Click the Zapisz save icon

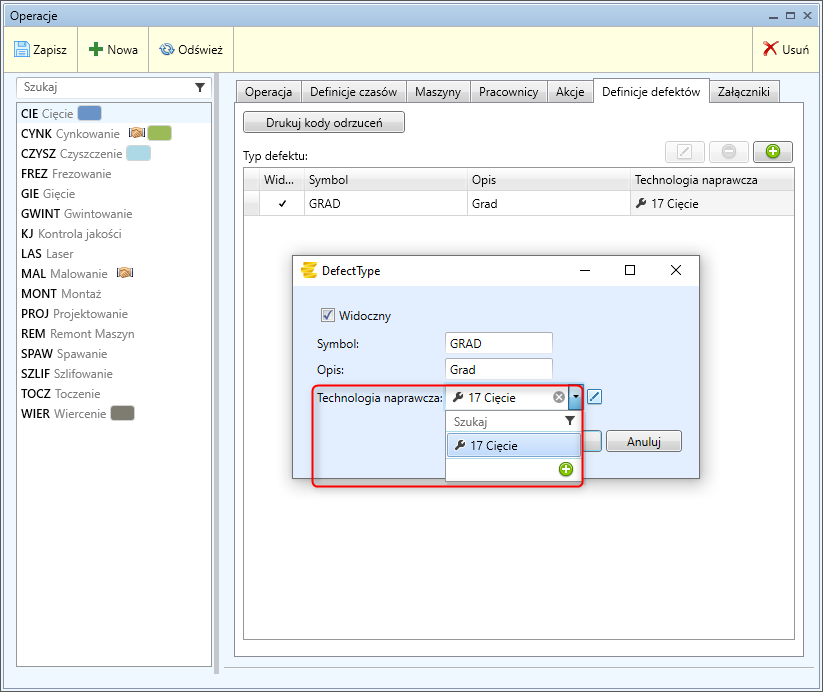(x=22, y=49)
